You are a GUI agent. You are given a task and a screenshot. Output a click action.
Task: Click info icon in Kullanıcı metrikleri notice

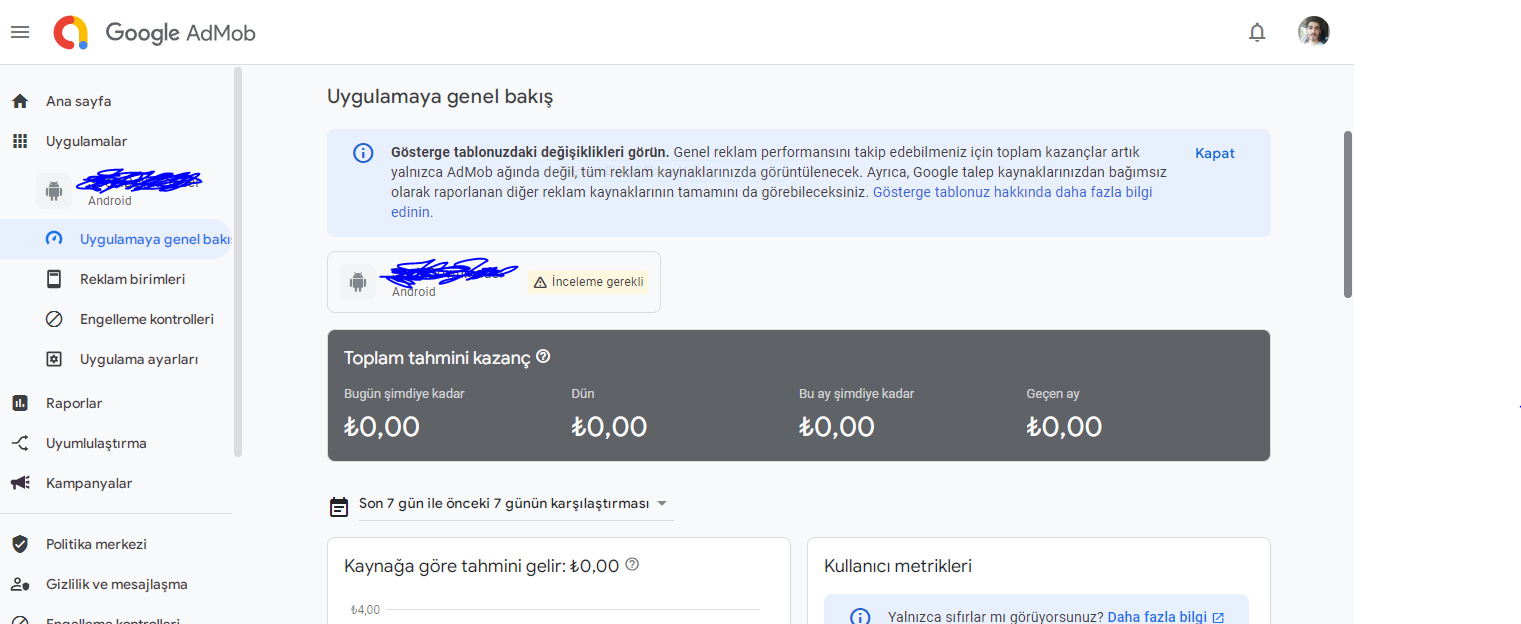click(860, 617)
